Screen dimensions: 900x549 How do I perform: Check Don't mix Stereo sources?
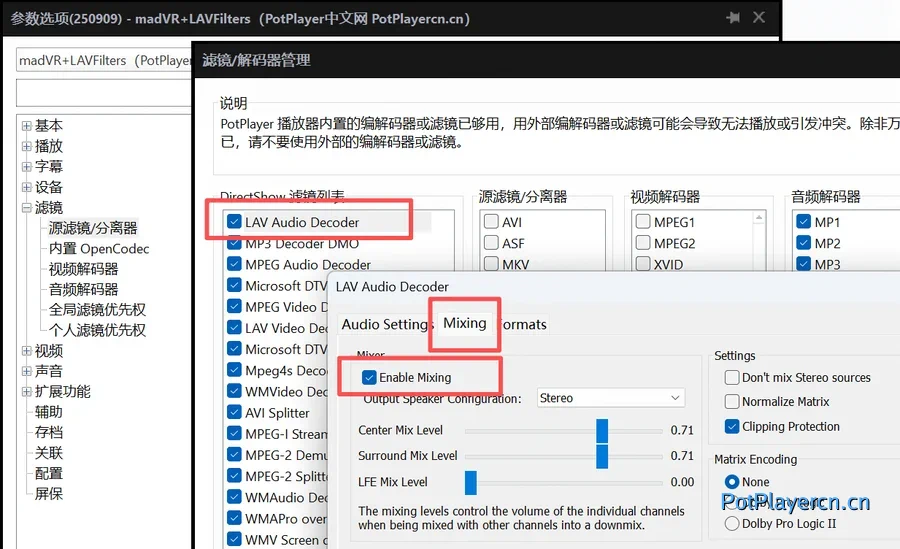[732, 377]
